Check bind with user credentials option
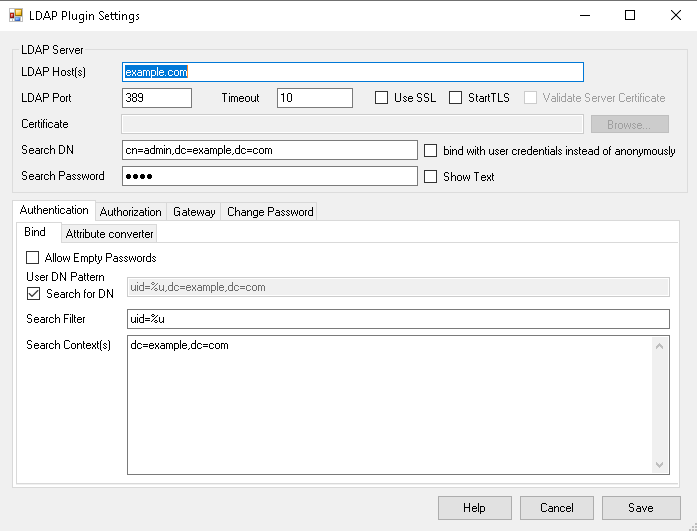697x531 pixels. click(431, 151)
